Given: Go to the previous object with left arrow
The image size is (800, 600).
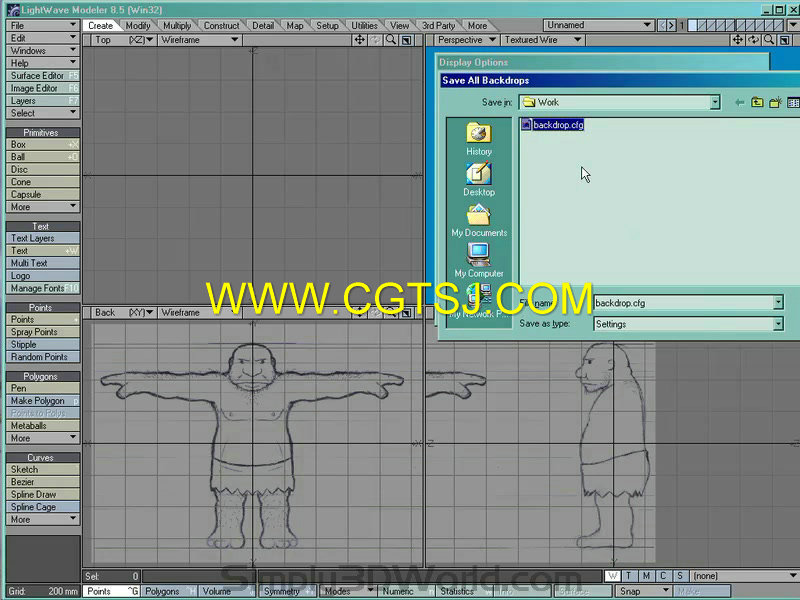Looking at the screenshot, I should click(662, 25).
